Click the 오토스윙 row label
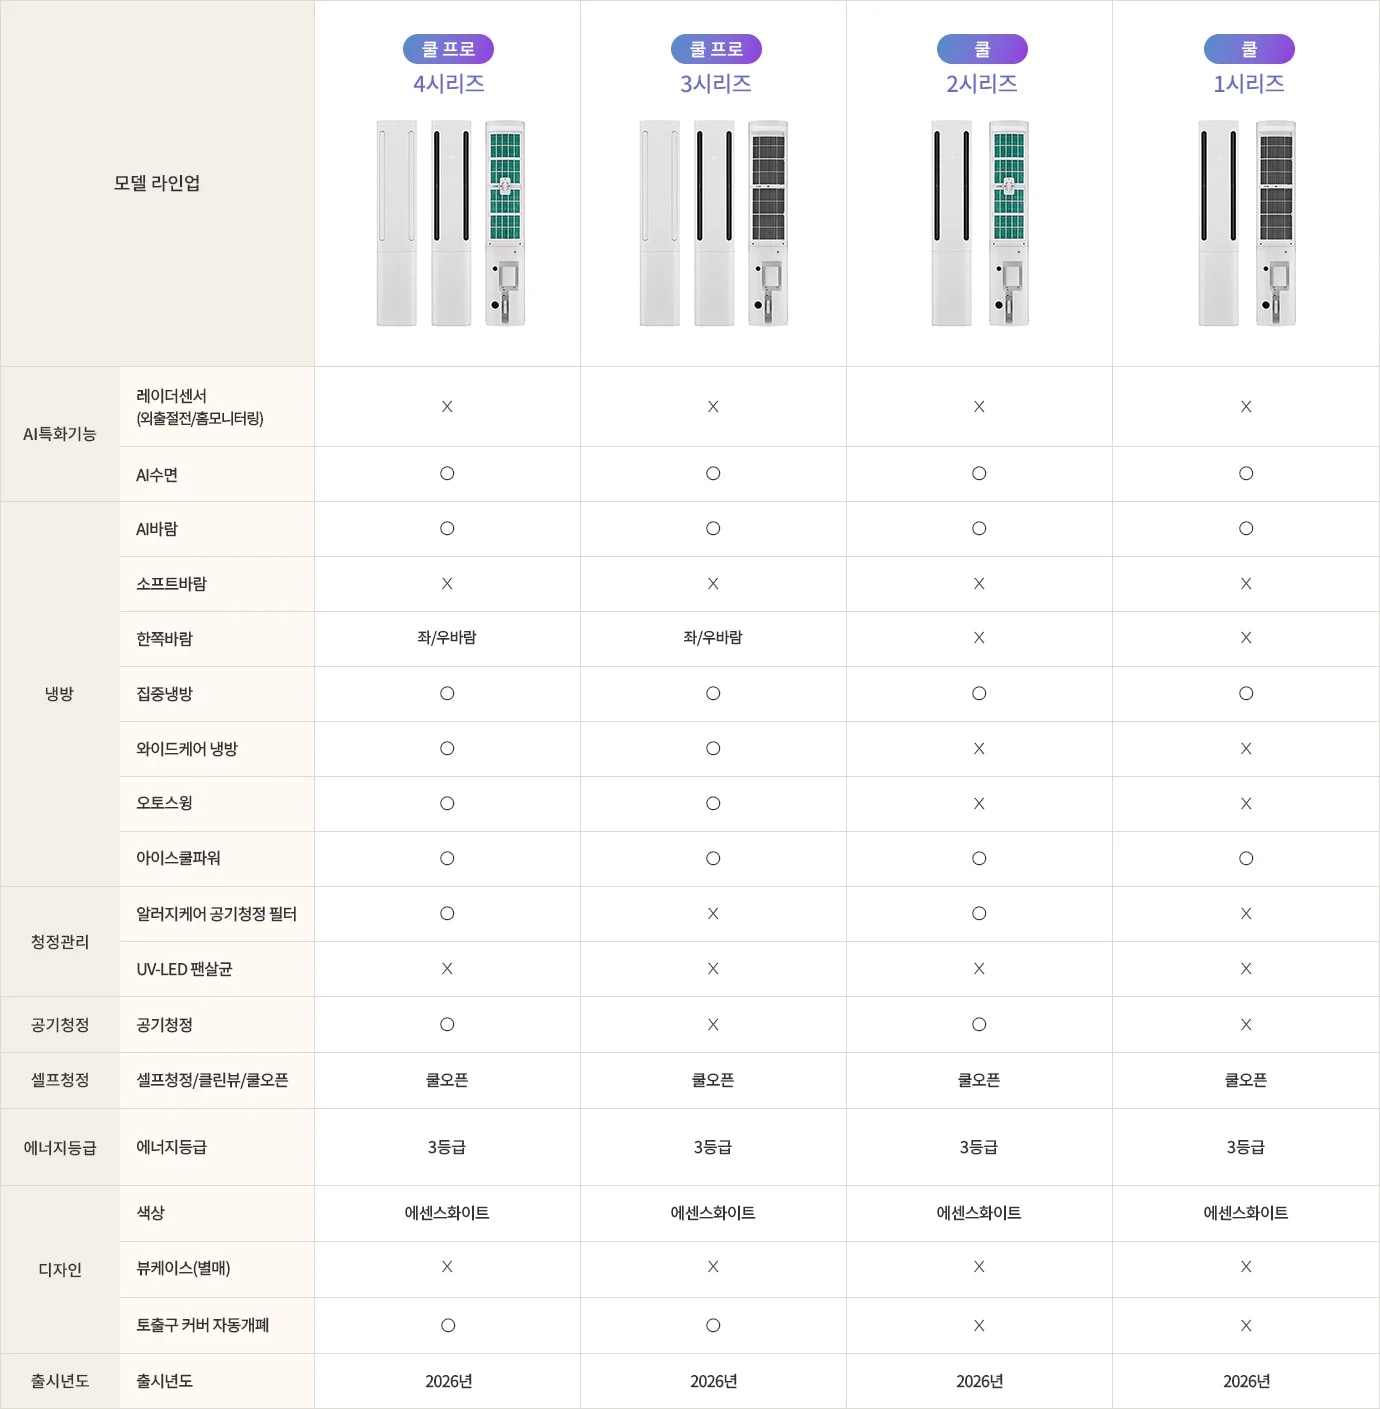The image size is (1380, 1409). pyautogui.click(x=164, y=803)
